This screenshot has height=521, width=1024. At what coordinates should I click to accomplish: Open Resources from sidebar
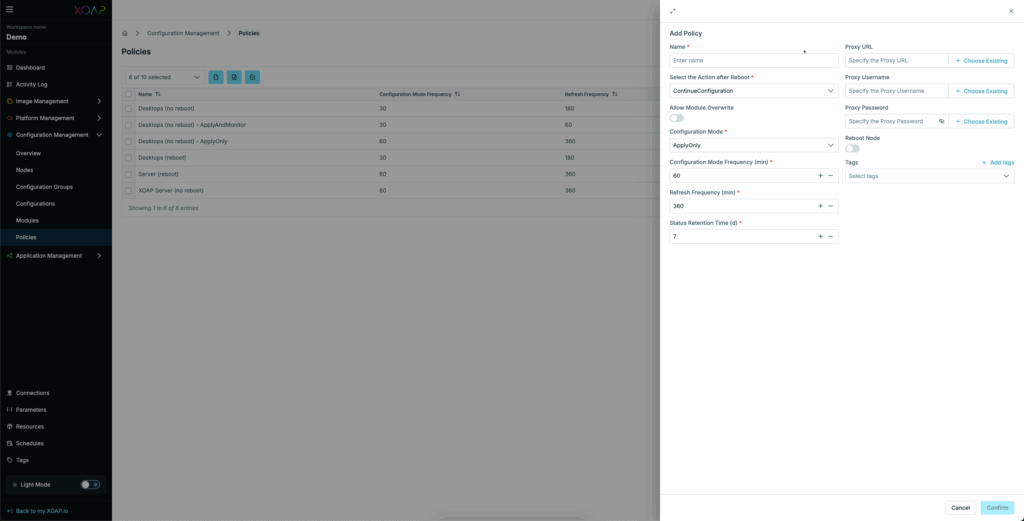tap(30, 427)
